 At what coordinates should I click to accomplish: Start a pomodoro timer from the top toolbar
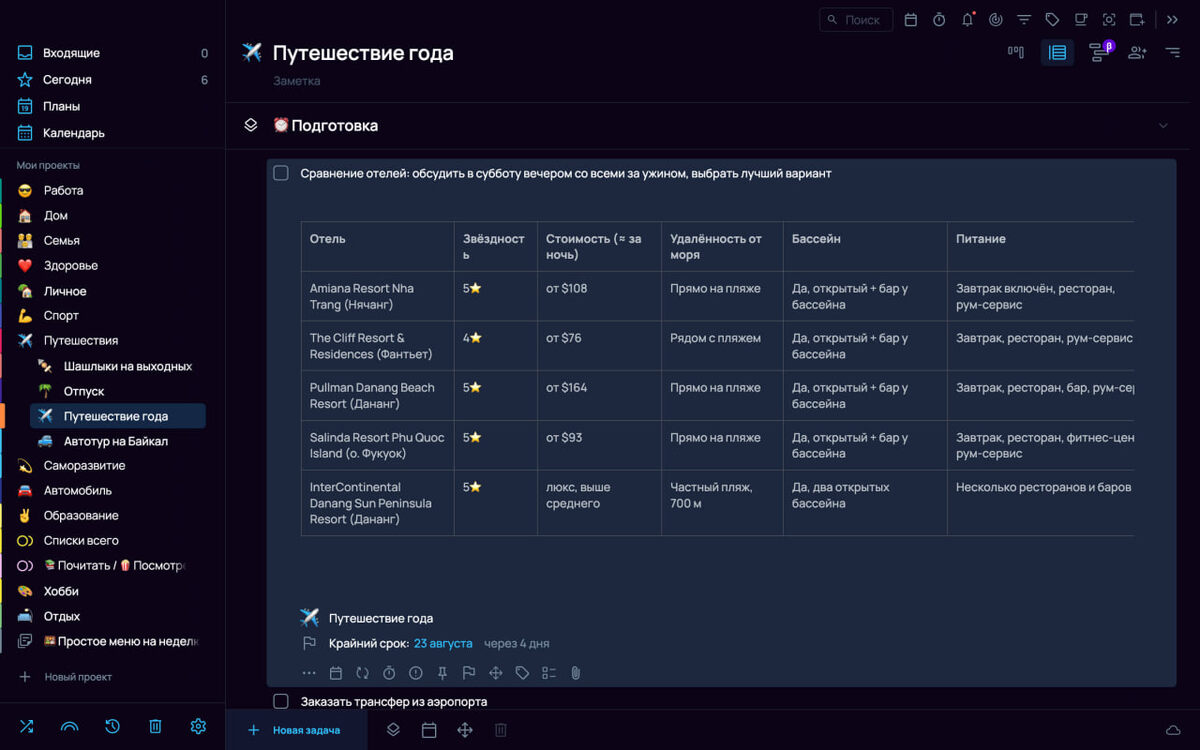click(939, 18)
